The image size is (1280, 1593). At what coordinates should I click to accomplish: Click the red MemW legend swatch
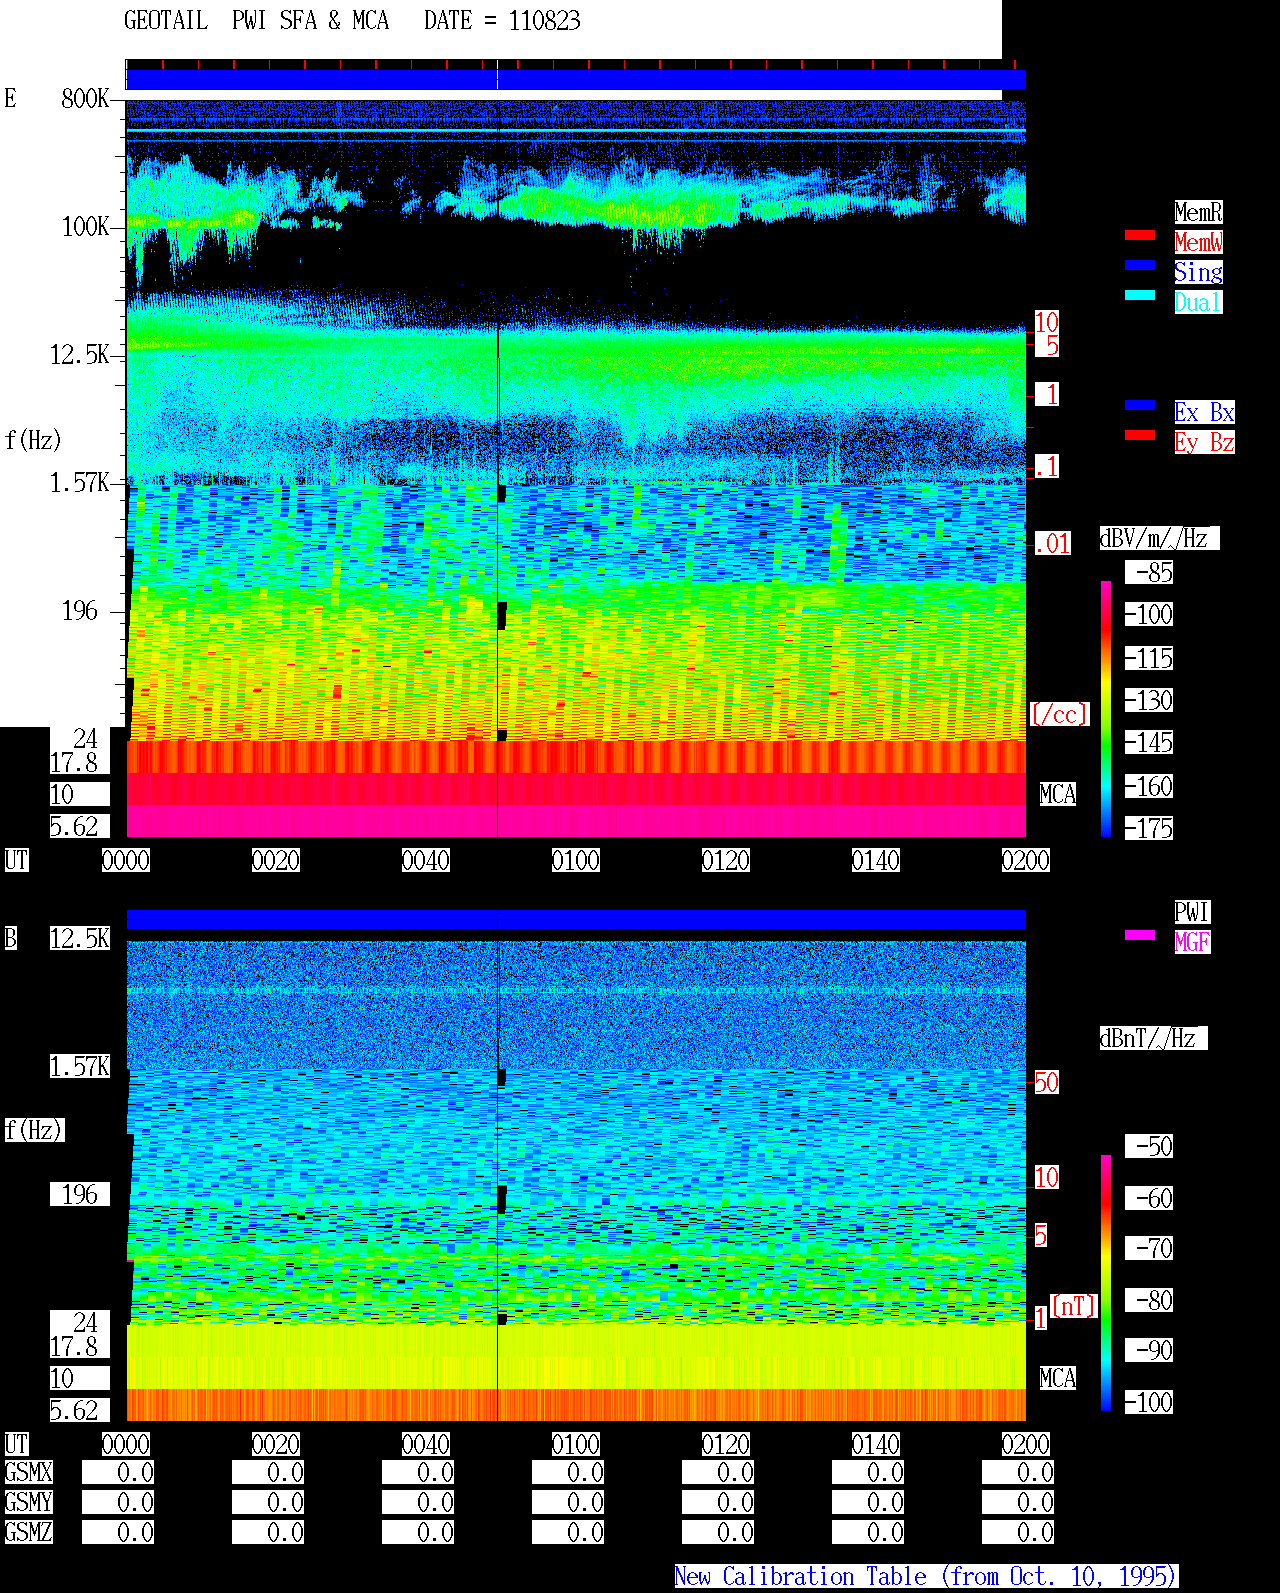point(1140,235)
